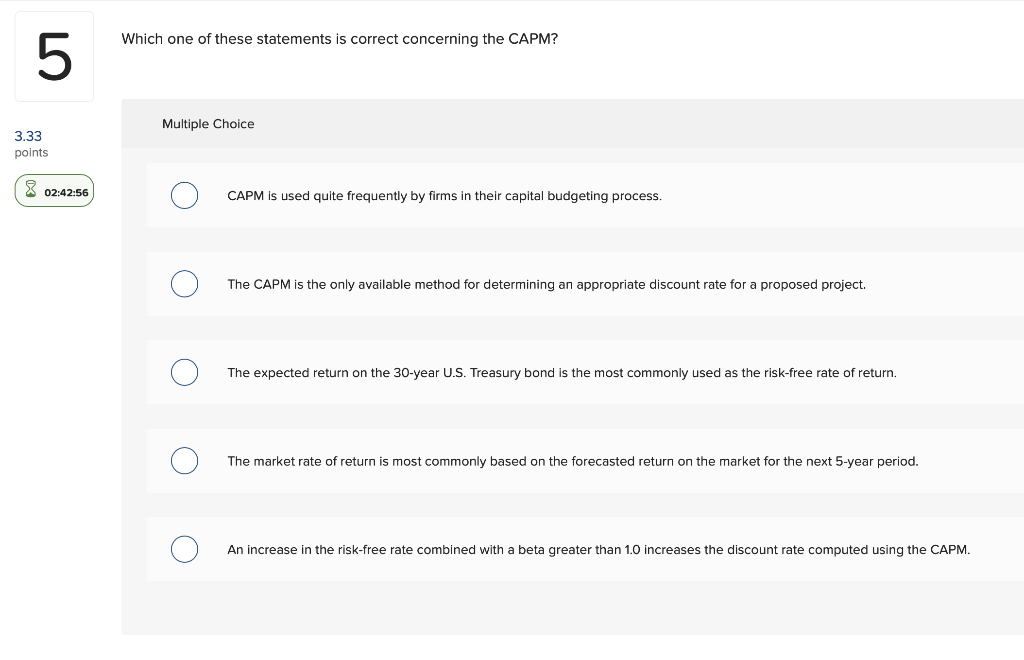
Task: Click answer text about beta greater than 1.0
Action: [x=598, y=549]
